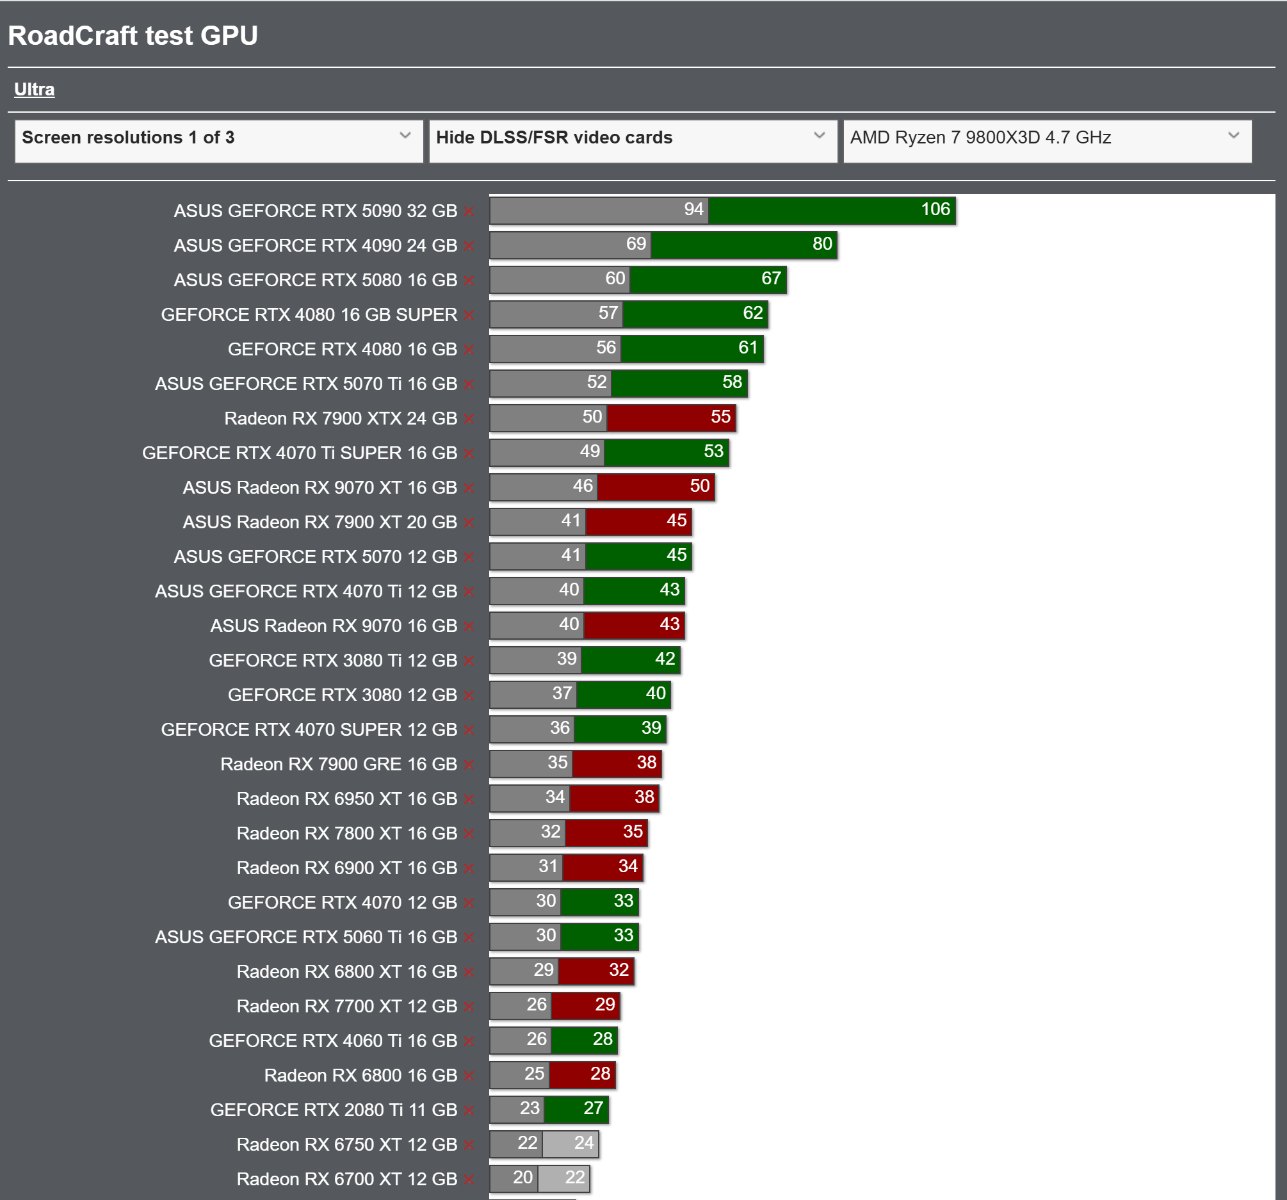Open Screen resolutions 1 of 3 dropdown
This screenshot has height=1200, width=1287.
click(x=219, y=141)
